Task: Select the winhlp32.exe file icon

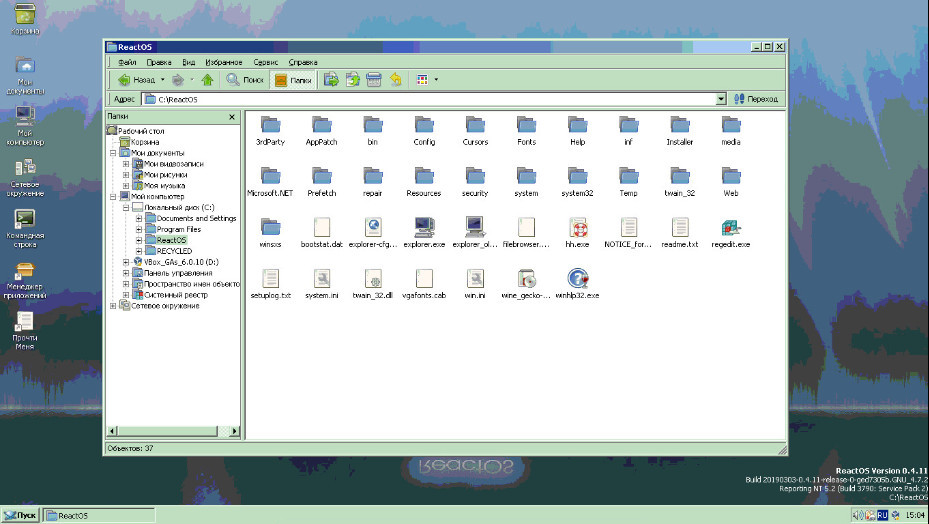Action: click(578, 277)
